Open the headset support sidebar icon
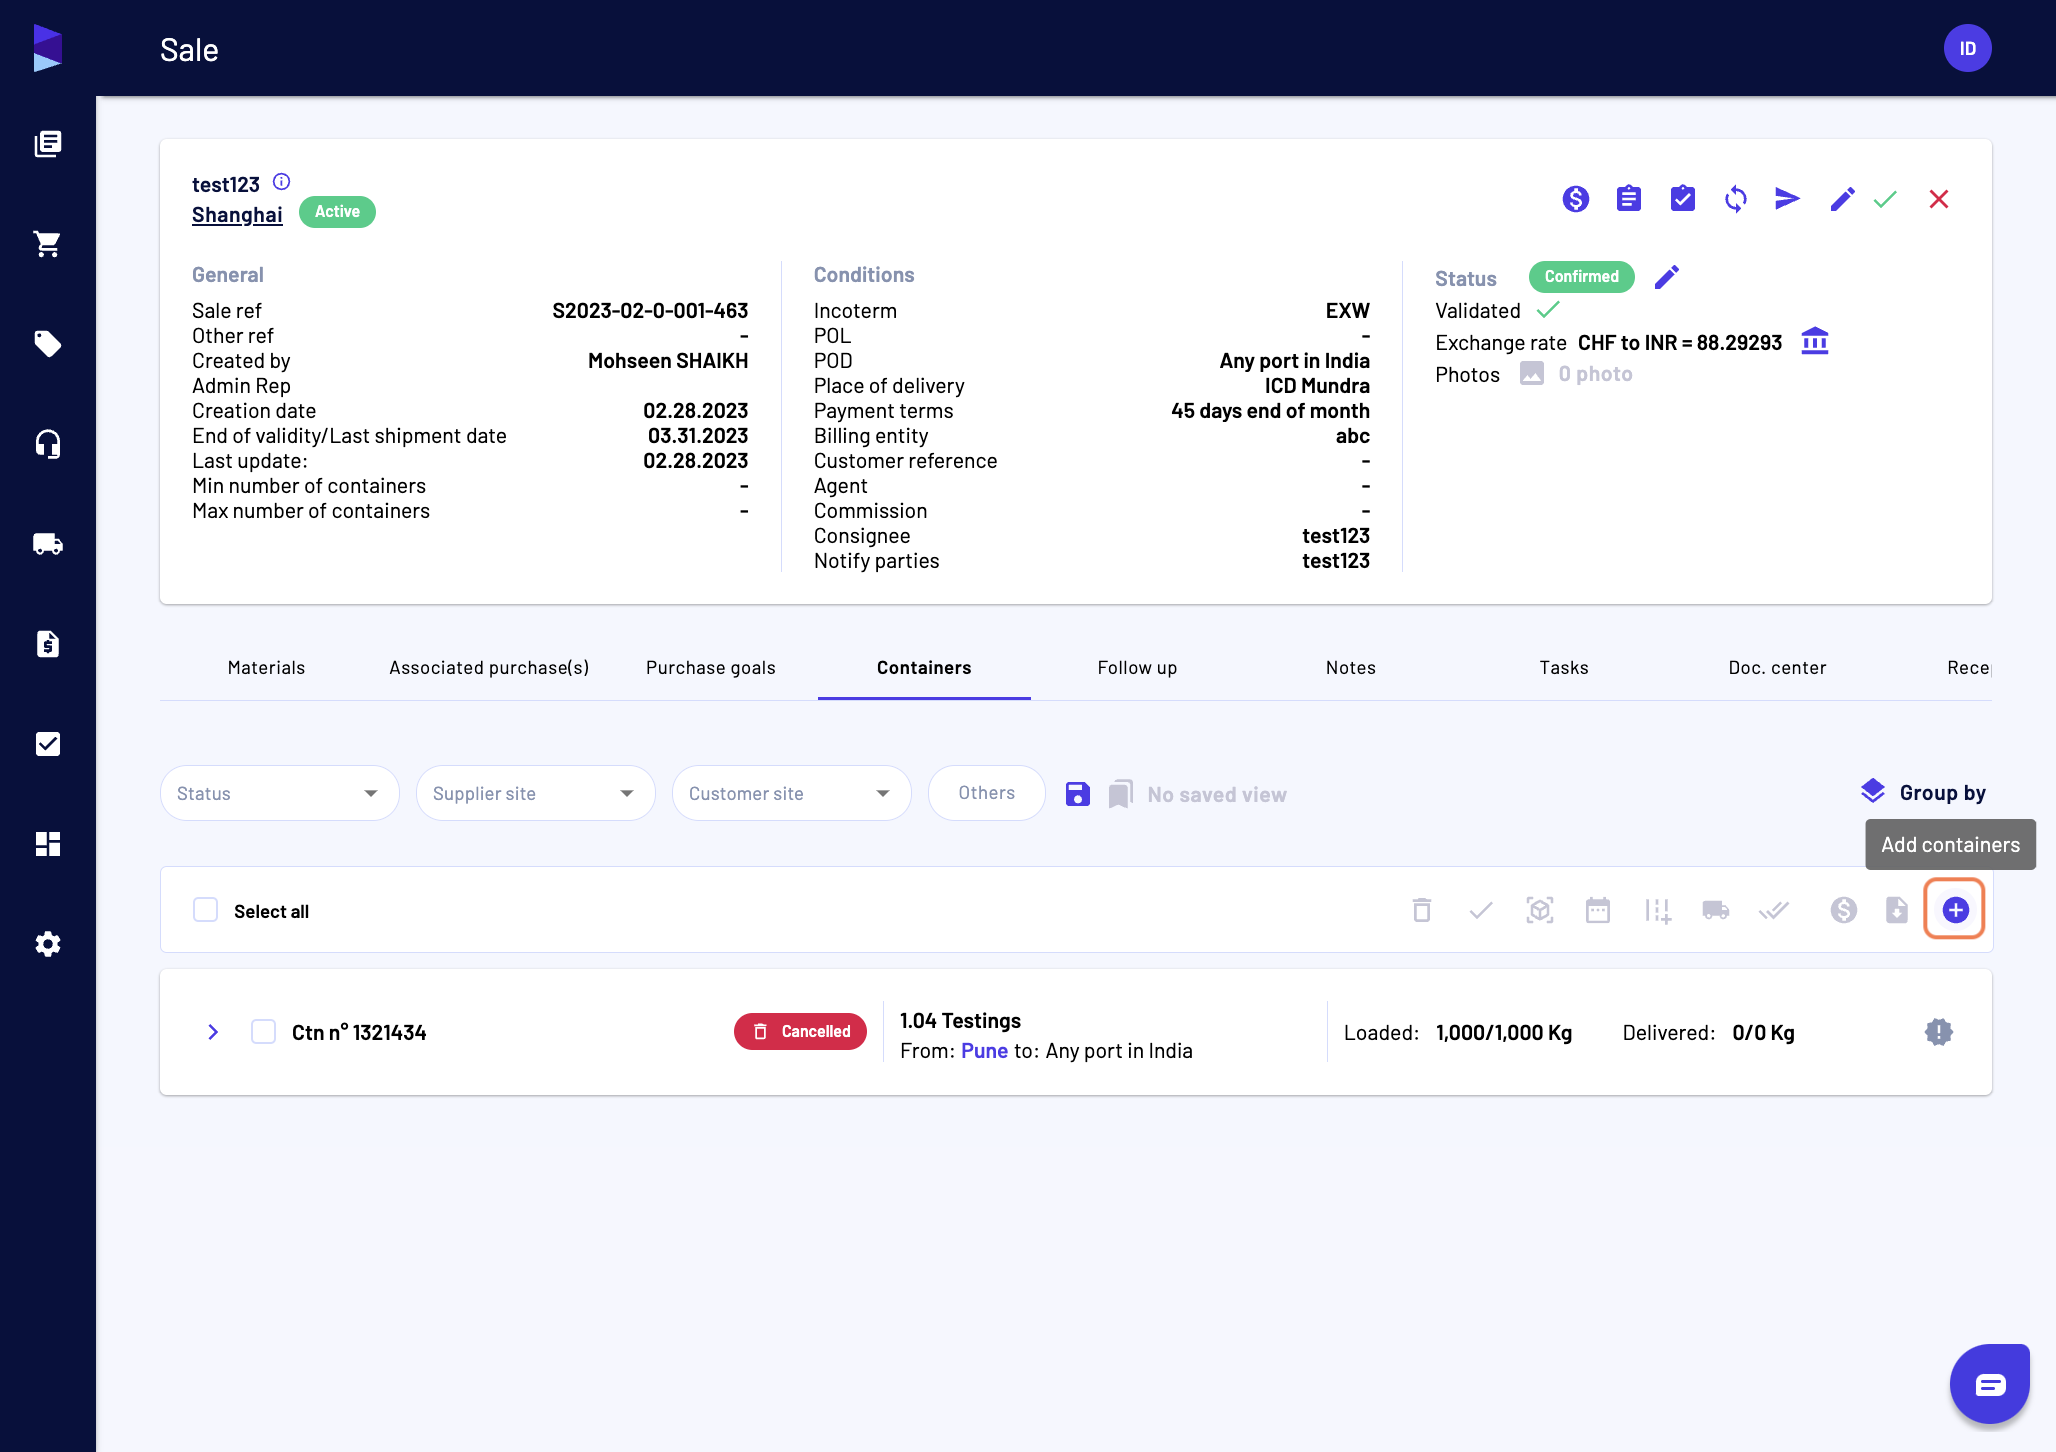Screen dimensions: 2056x1452 [x=47, y=444]
